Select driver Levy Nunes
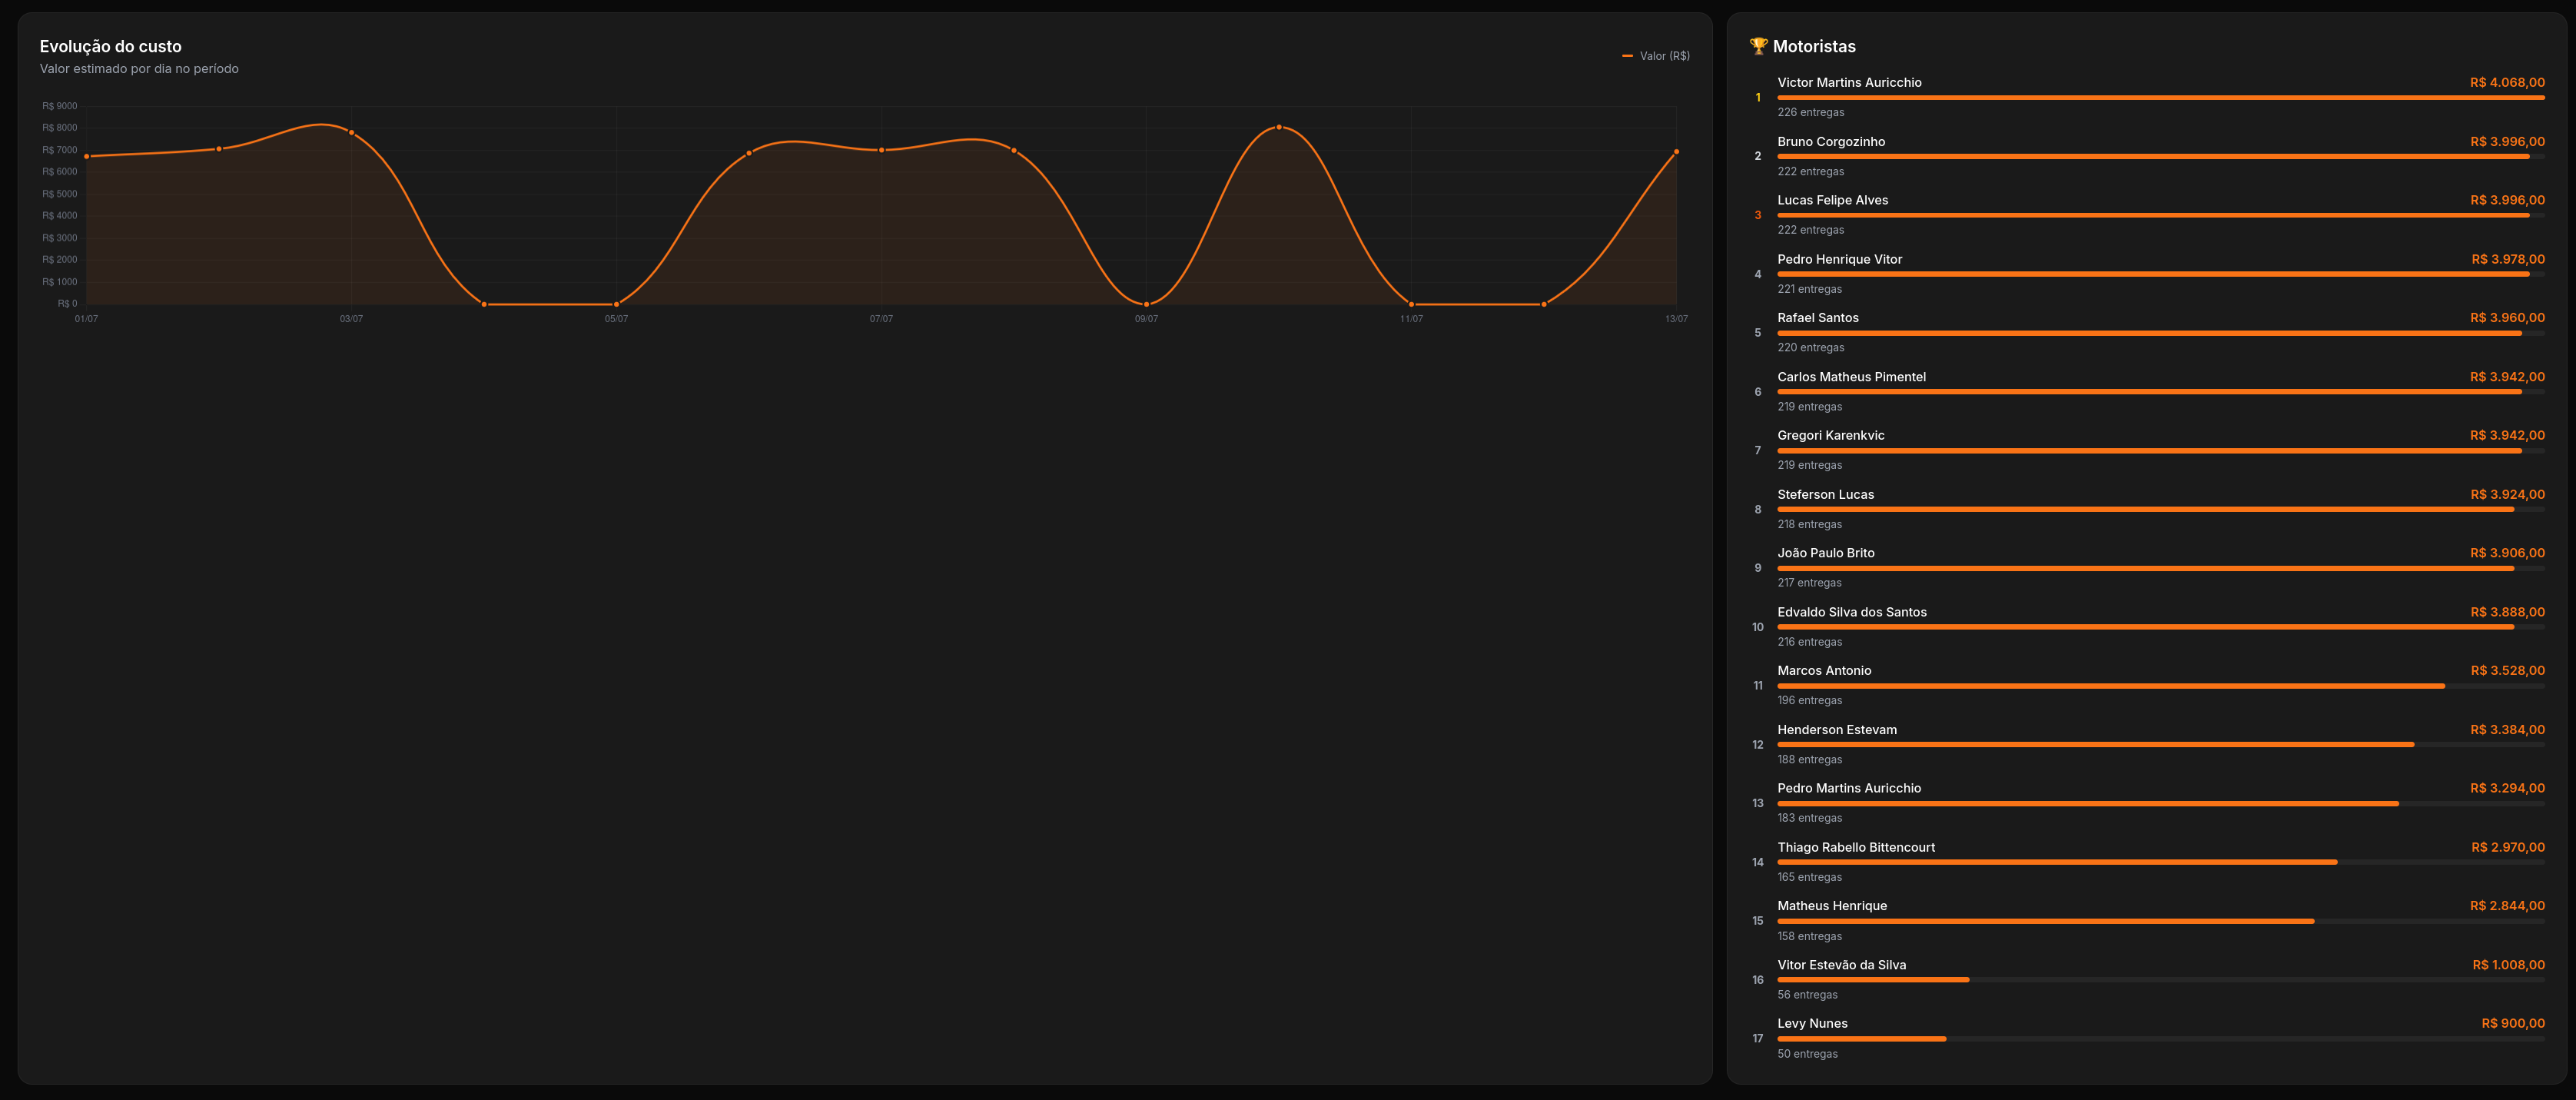 coord(1812,1023)
